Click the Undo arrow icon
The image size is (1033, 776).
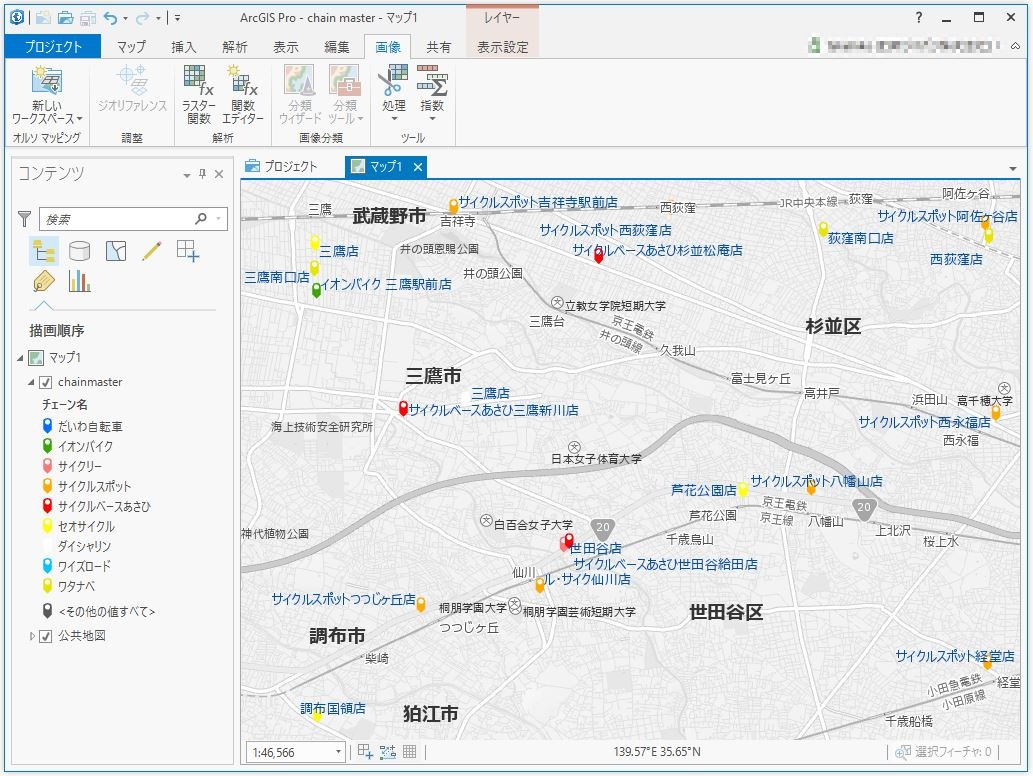pos(110,18)
